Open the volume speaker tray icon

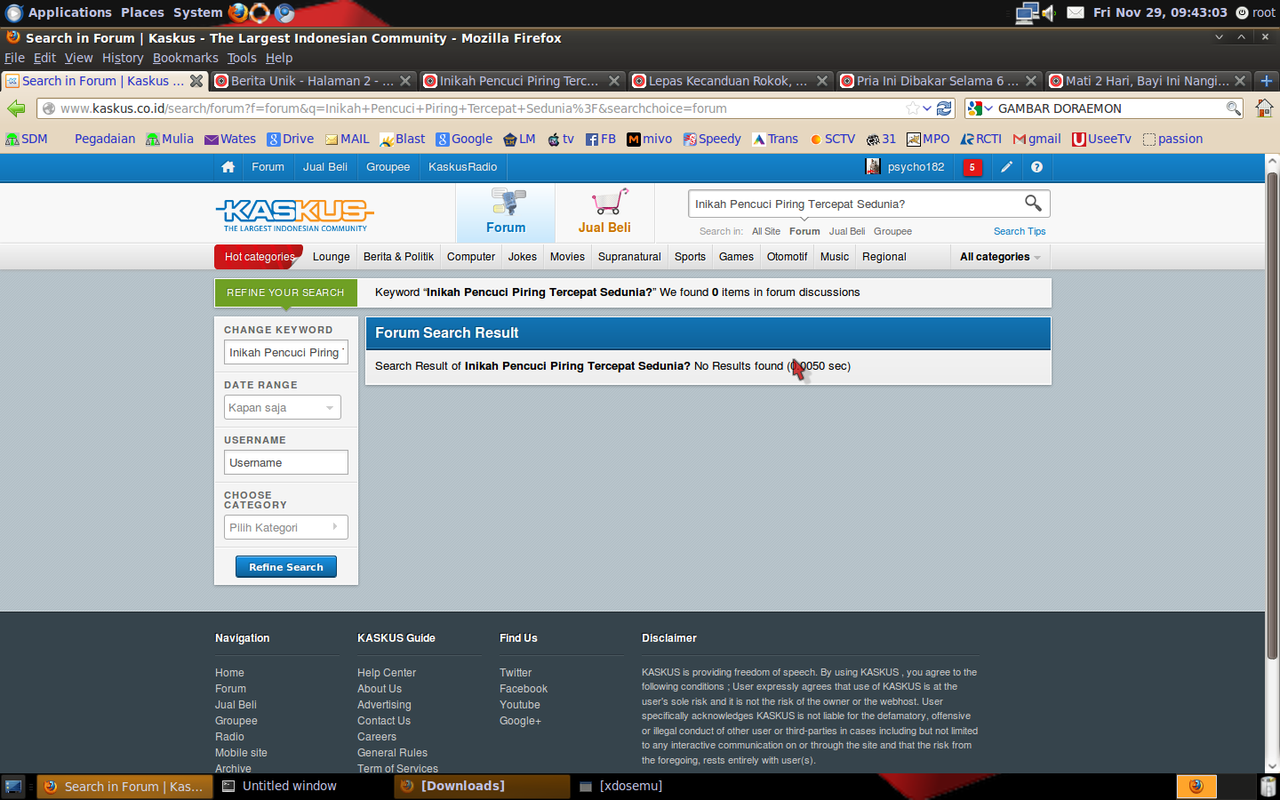[1049, 13]
